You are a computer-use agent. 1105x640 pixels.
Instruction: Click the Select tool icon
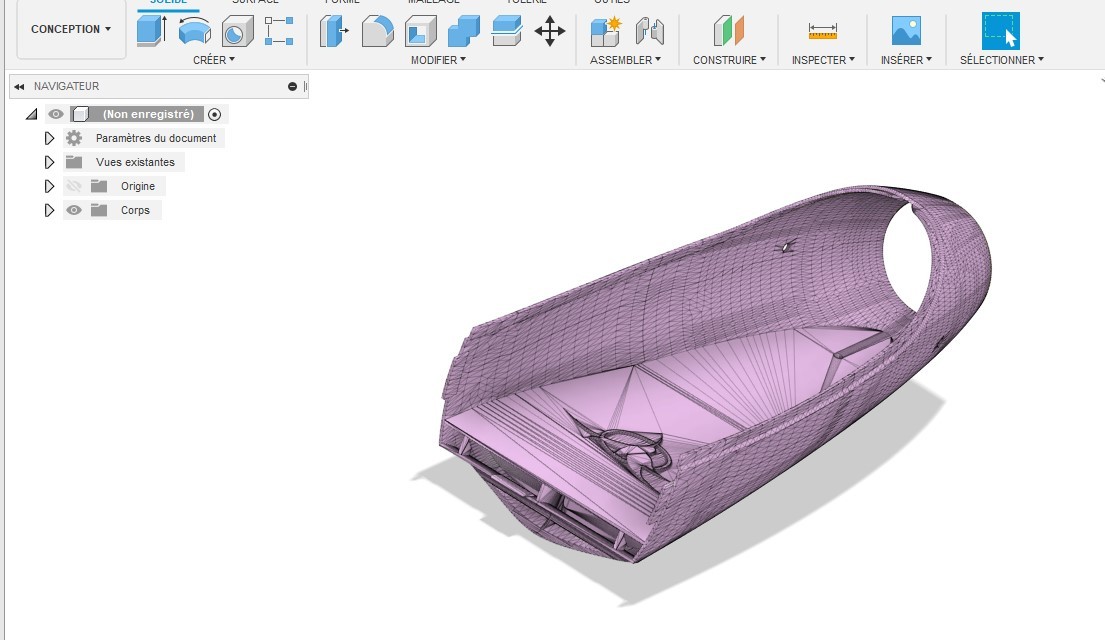point(1001,31)
